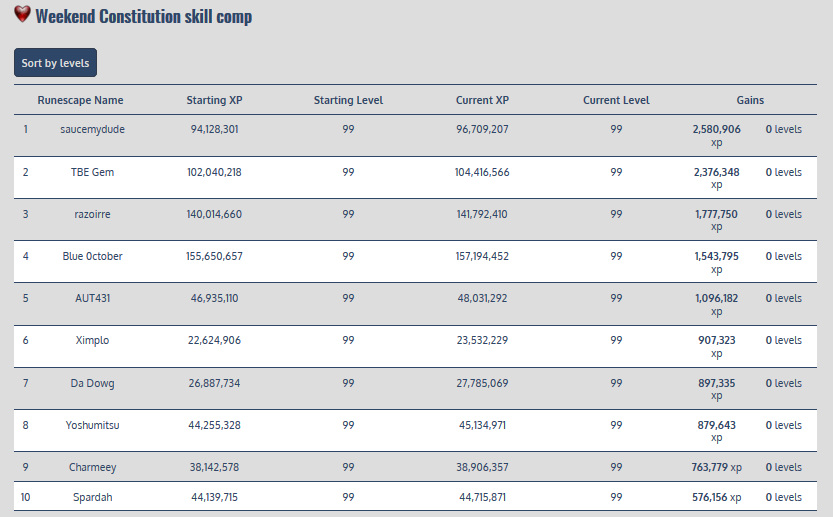Image resolution: width=833 pixels, height=517 pixels.
Task: Open player saucemydude's profile
Action: point(92,129)
